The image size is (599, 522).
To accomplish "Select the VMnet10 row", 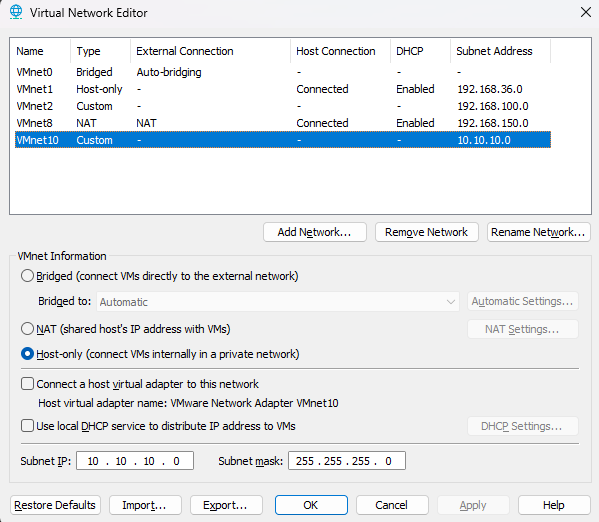I will [x=283, y=140].
